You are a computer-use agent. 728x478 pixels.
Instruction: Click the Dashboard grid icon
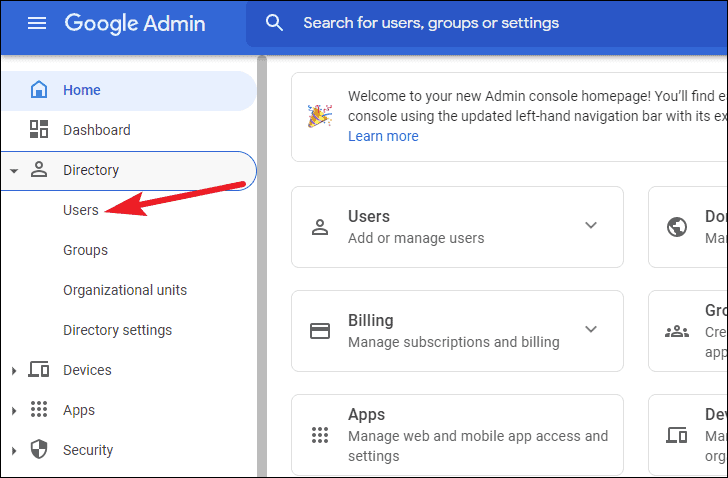coord(39,129)
